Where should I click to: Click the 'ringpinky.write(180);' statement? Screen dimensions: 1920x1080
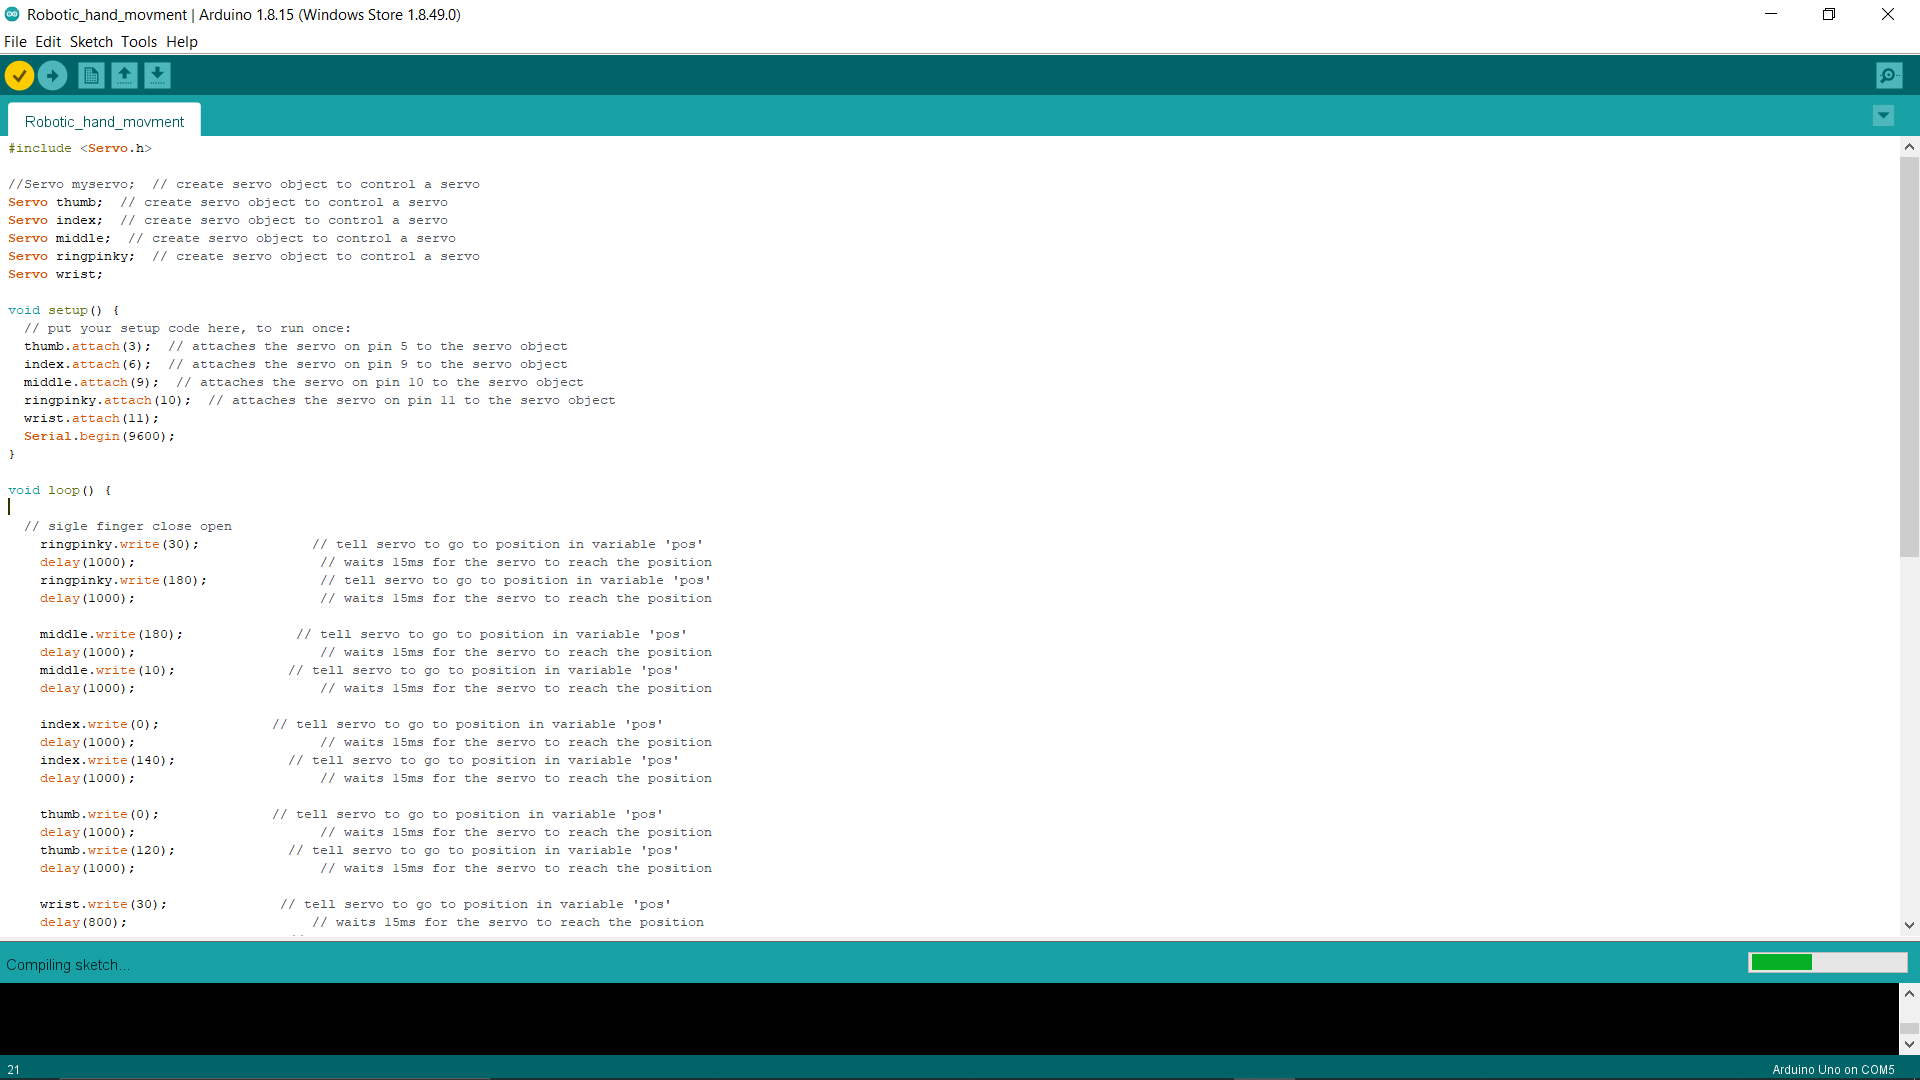pyautogui.click(x=123, y=580)
